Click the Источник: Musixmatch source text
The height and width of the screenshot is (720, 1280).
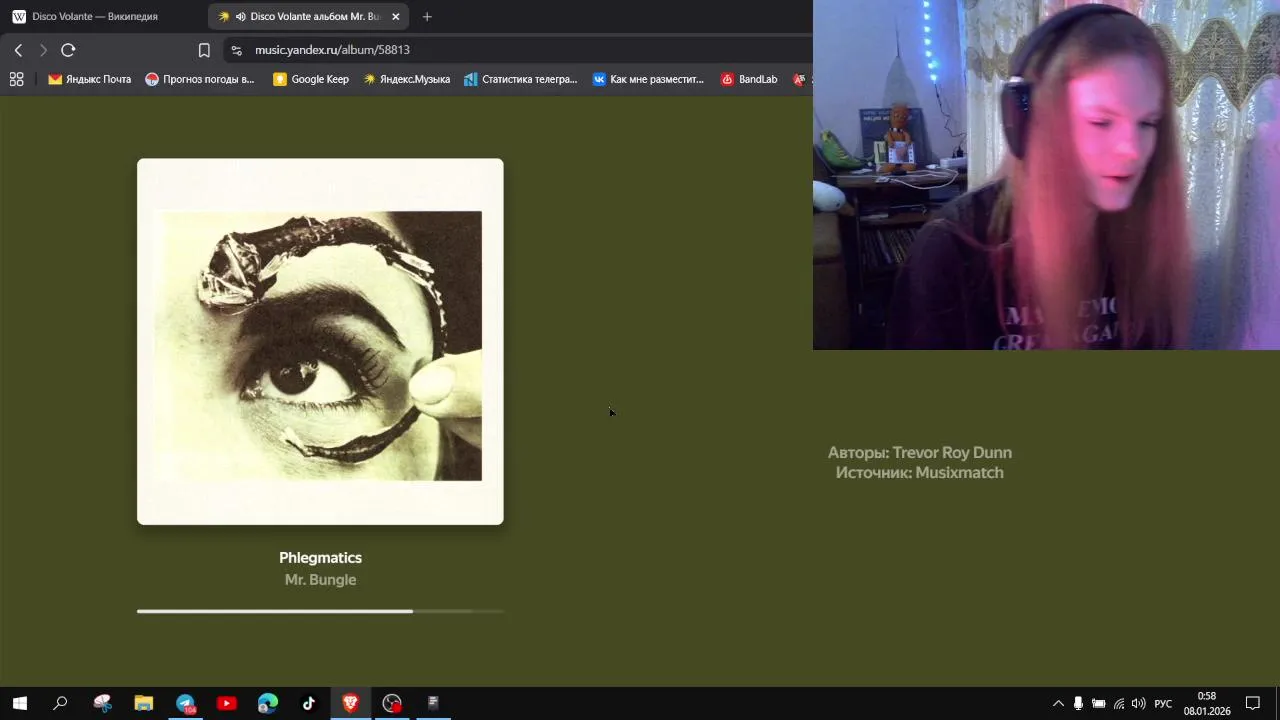pos(919,472)
